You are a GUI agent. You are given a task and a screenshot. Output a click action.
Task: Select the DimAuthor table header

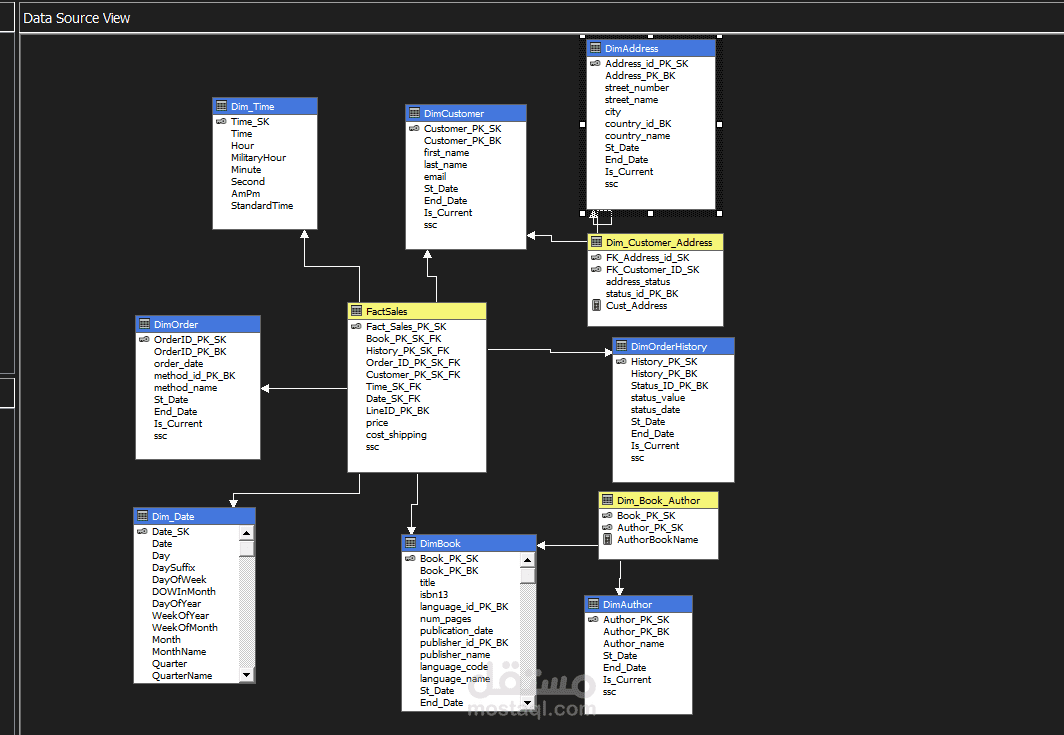click(x=639, y=604)
